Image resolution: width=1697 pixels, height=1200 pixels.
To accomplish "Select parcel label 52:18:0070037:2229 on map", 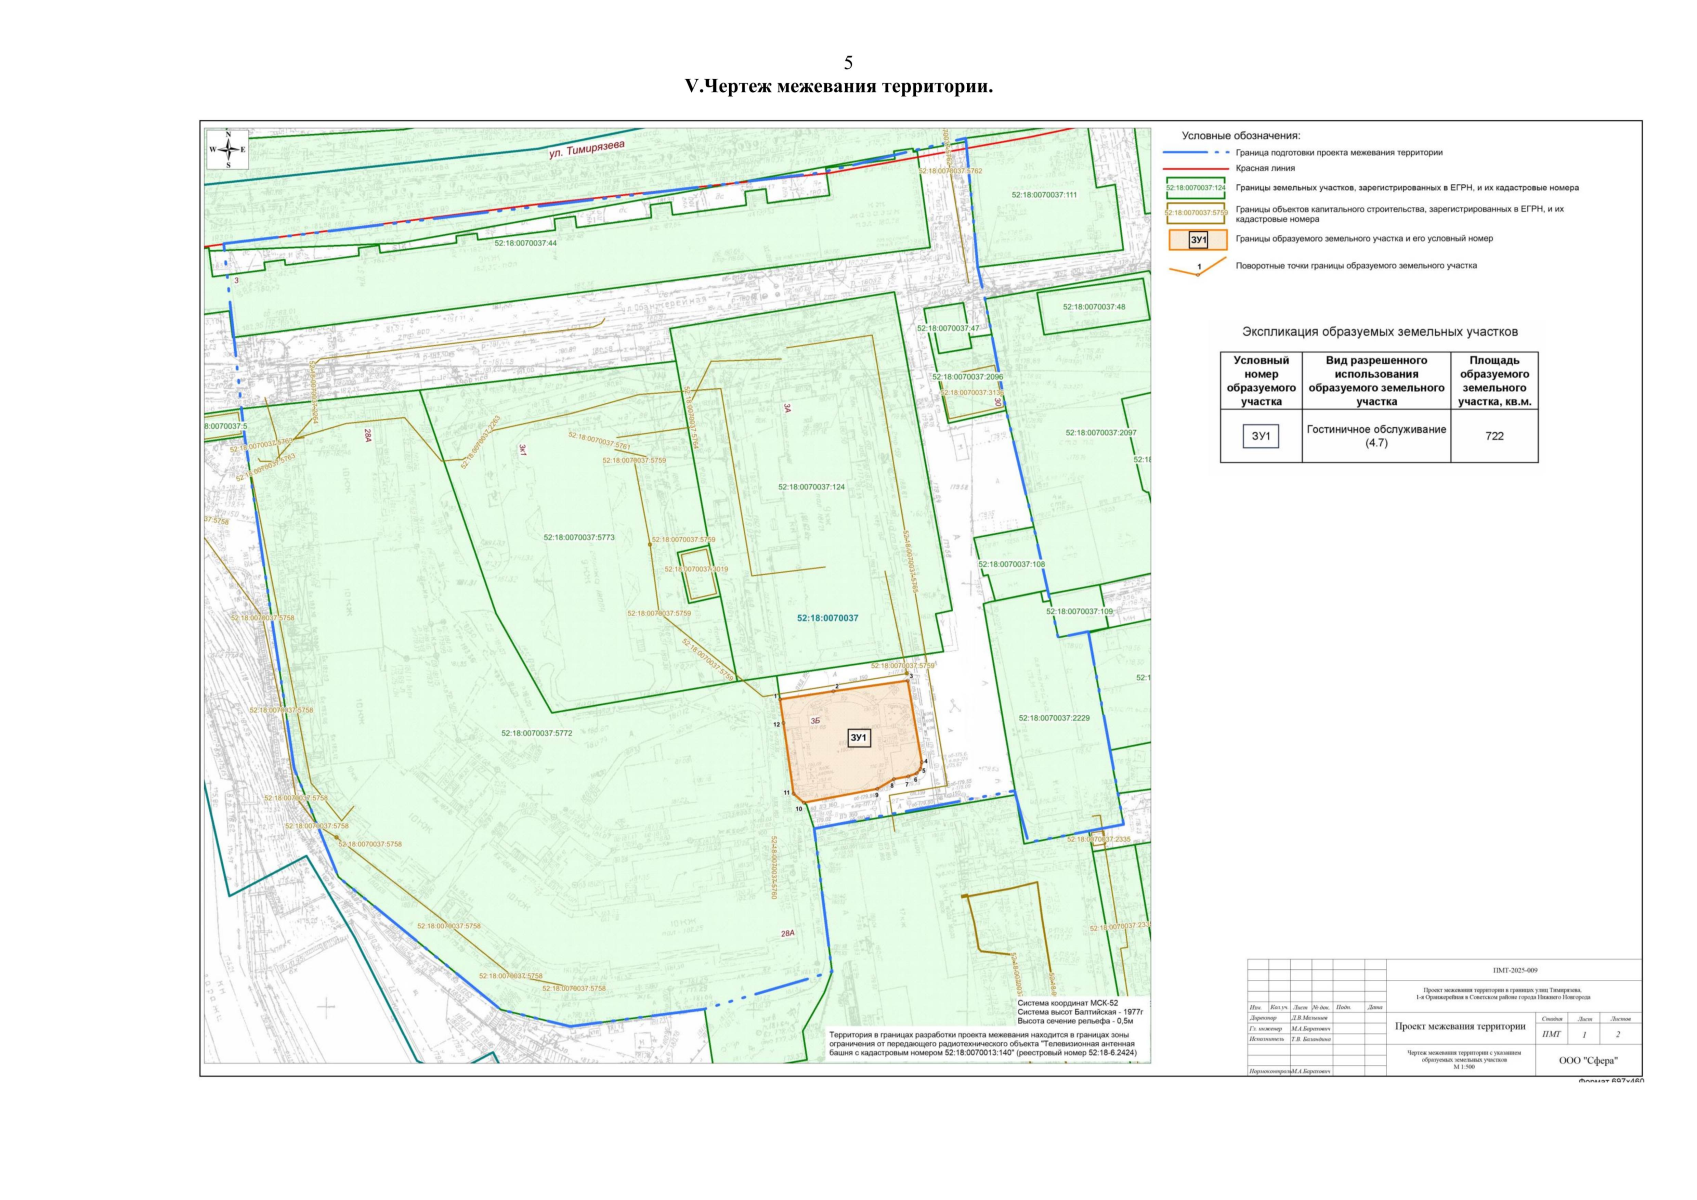I will tap(1054, 718).
